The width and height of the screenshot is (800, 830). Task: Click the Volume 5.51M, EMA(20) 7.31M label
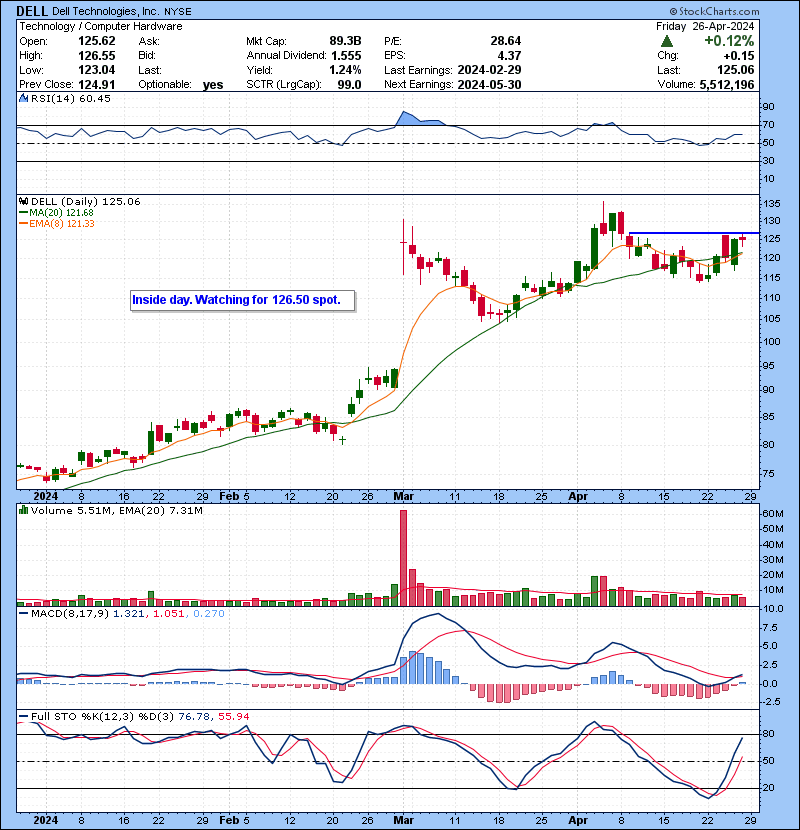(x=116, y=510)
